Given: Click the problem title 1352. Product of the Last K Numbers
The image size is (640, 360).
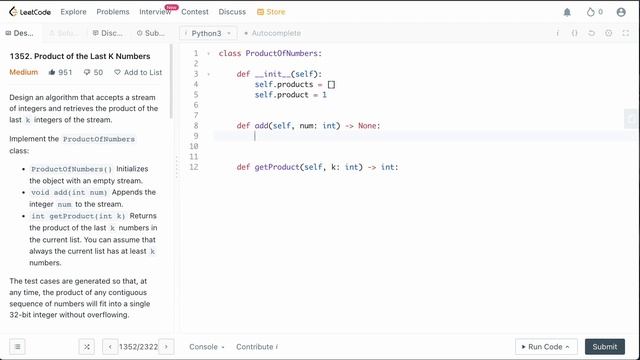Looking at the screenshot, I should (80, 56).
